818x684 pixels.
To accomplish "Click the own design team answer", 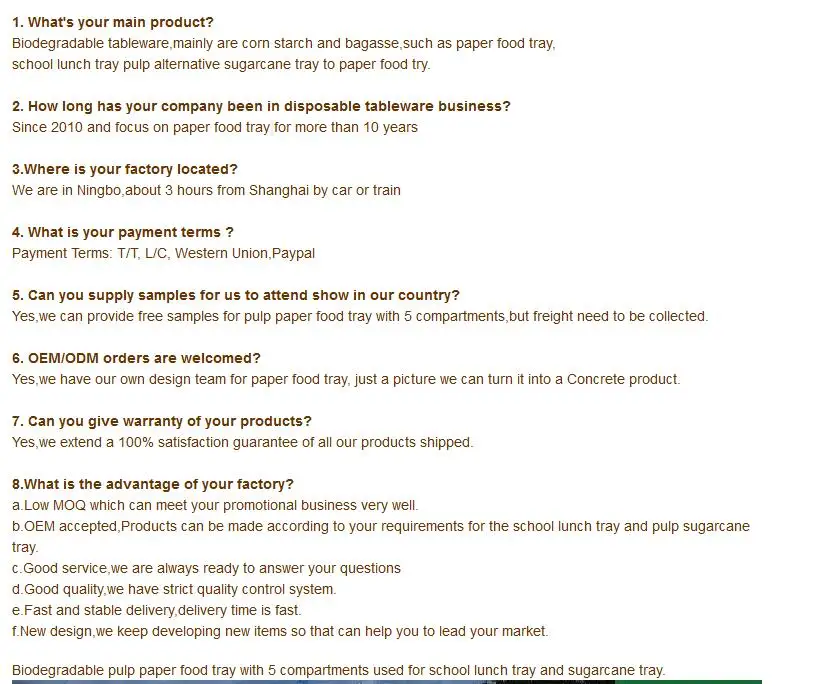I will coord(345,379).
